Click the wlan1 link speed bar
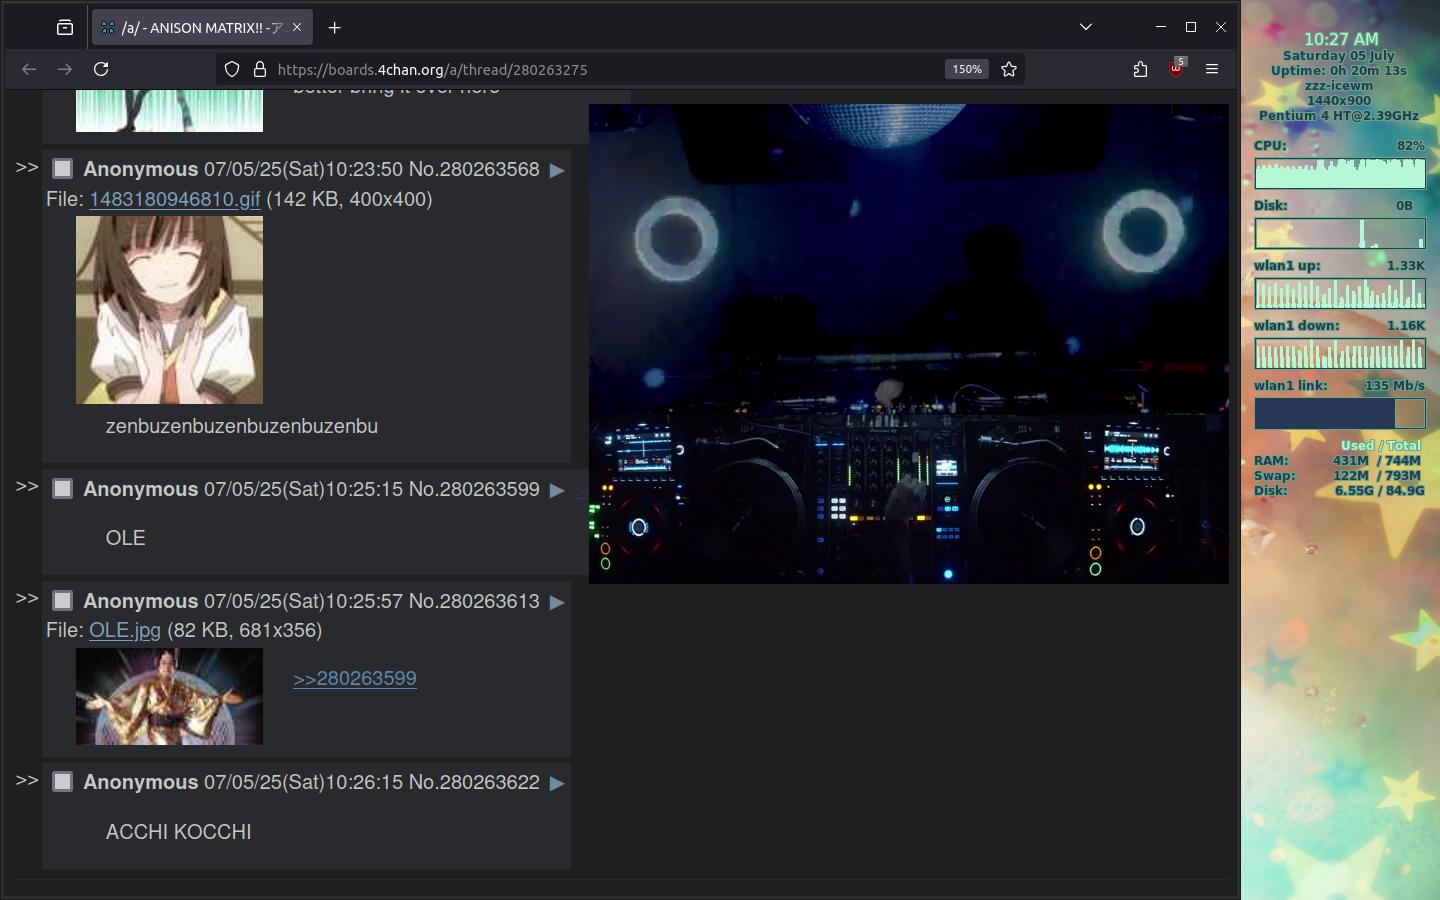The image size is (1440, 900). click(x=1340, y=413)
